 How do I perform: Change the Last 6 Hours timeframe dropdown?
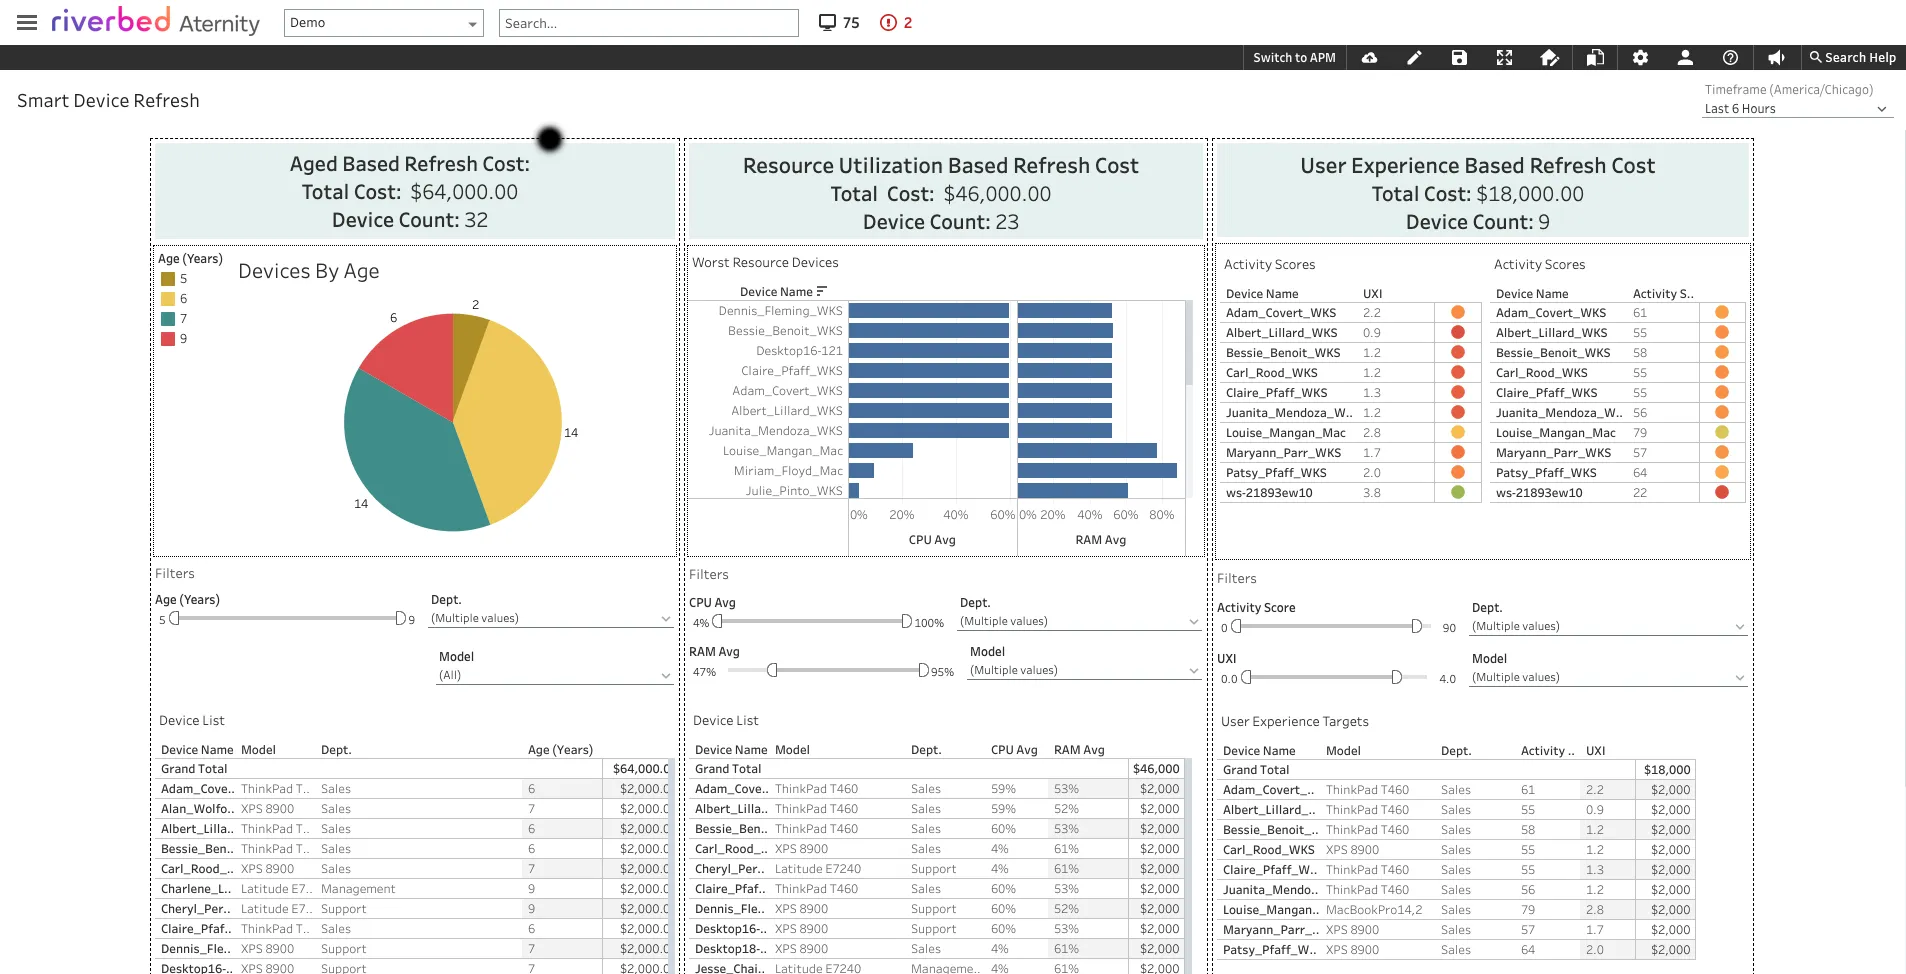coord(1796,109)
